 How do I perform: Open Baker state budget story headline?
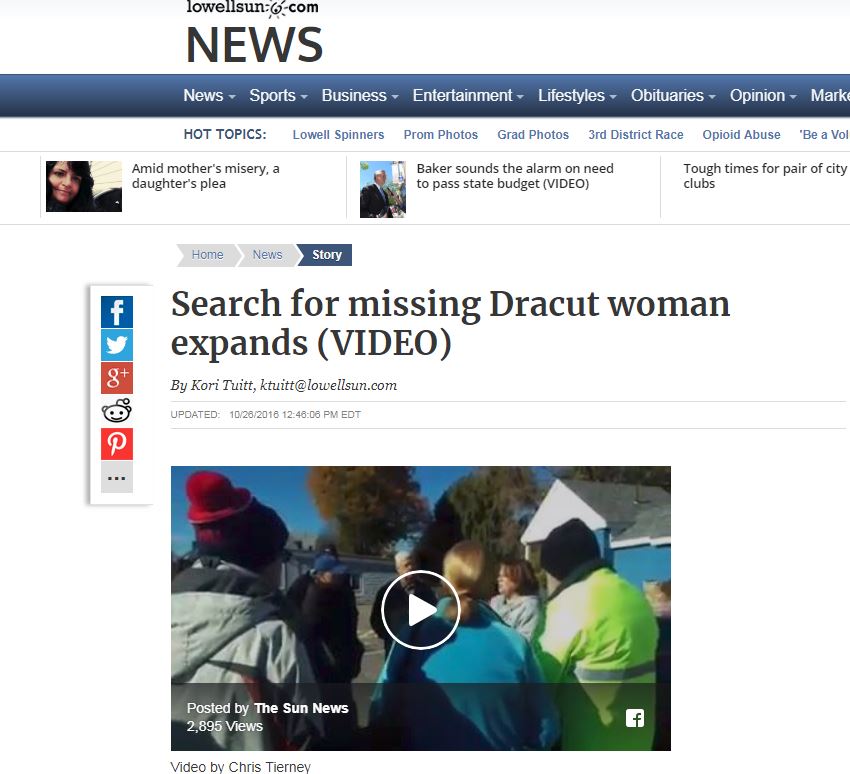(x=515, y=176)
